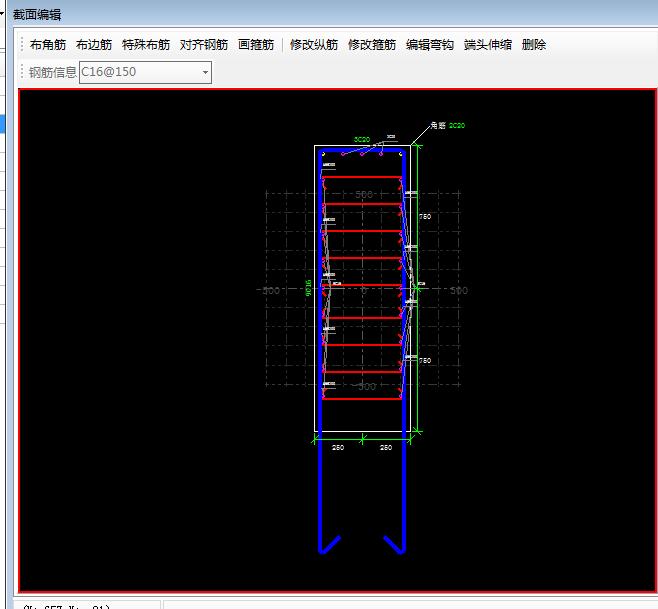Select the blue stirrup's left hook end
The width and height of the screenshot is (658, 609).
pos(329,544)
